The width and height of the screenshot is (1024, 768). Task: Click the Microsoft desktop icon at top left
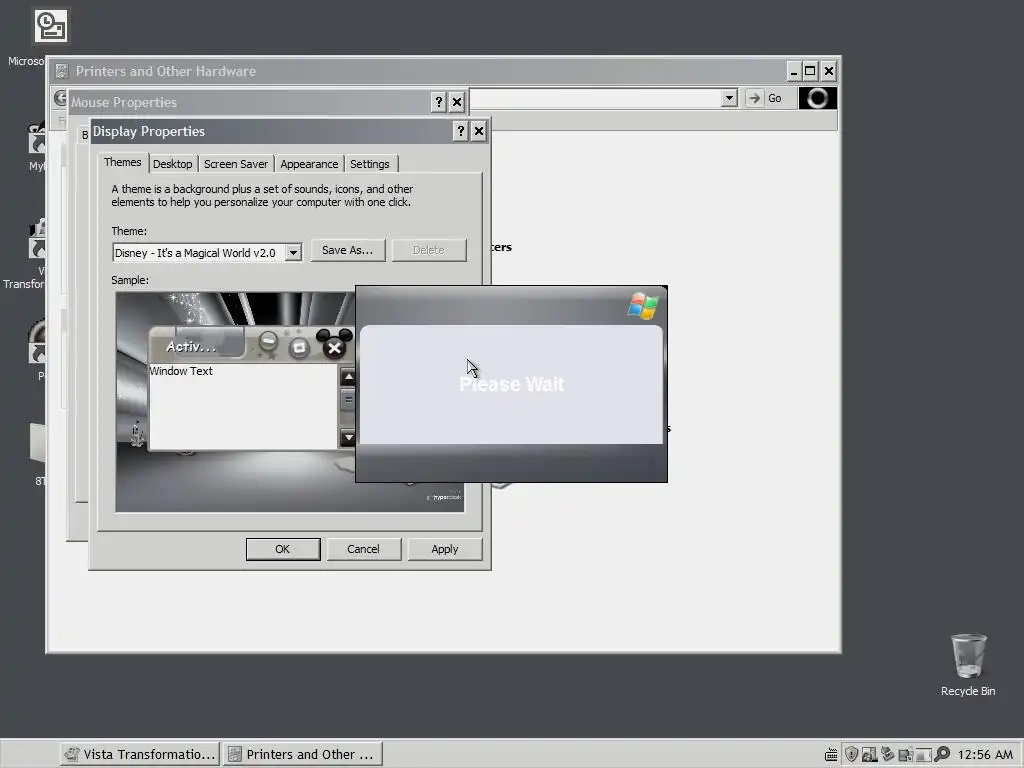51,26
